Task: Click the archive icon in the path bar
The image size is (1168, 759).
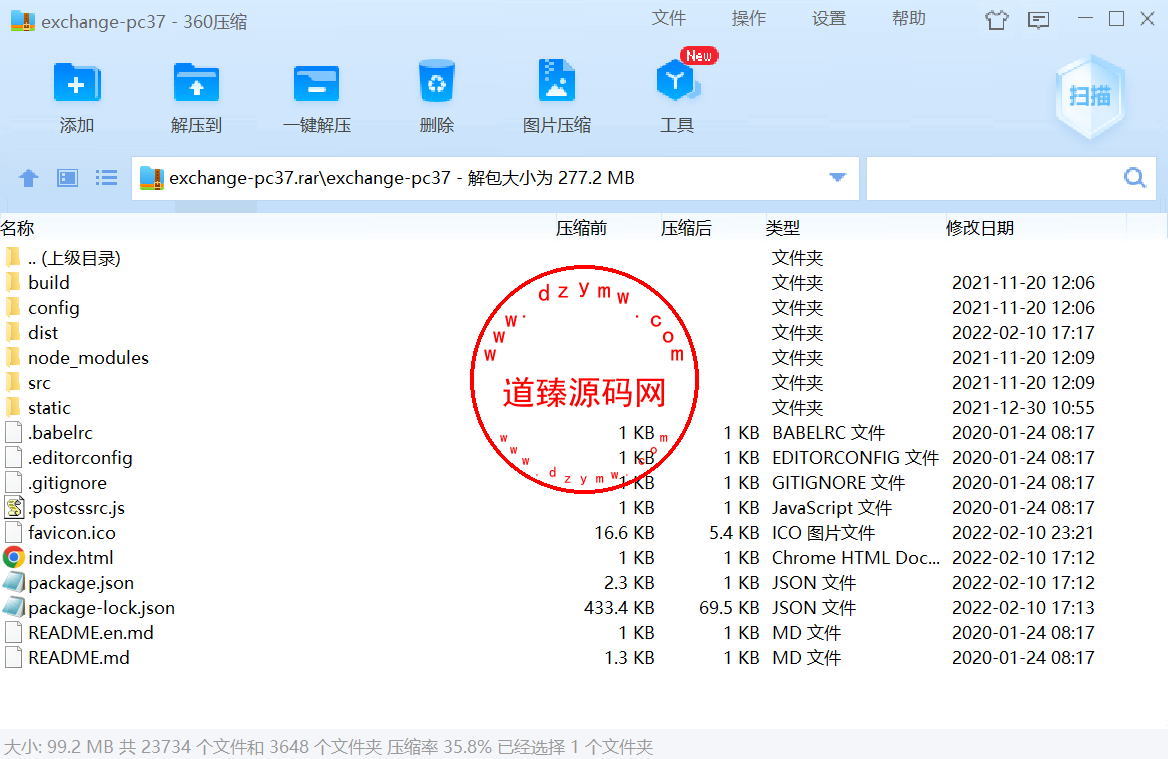Action: click(x=151, y=178)
